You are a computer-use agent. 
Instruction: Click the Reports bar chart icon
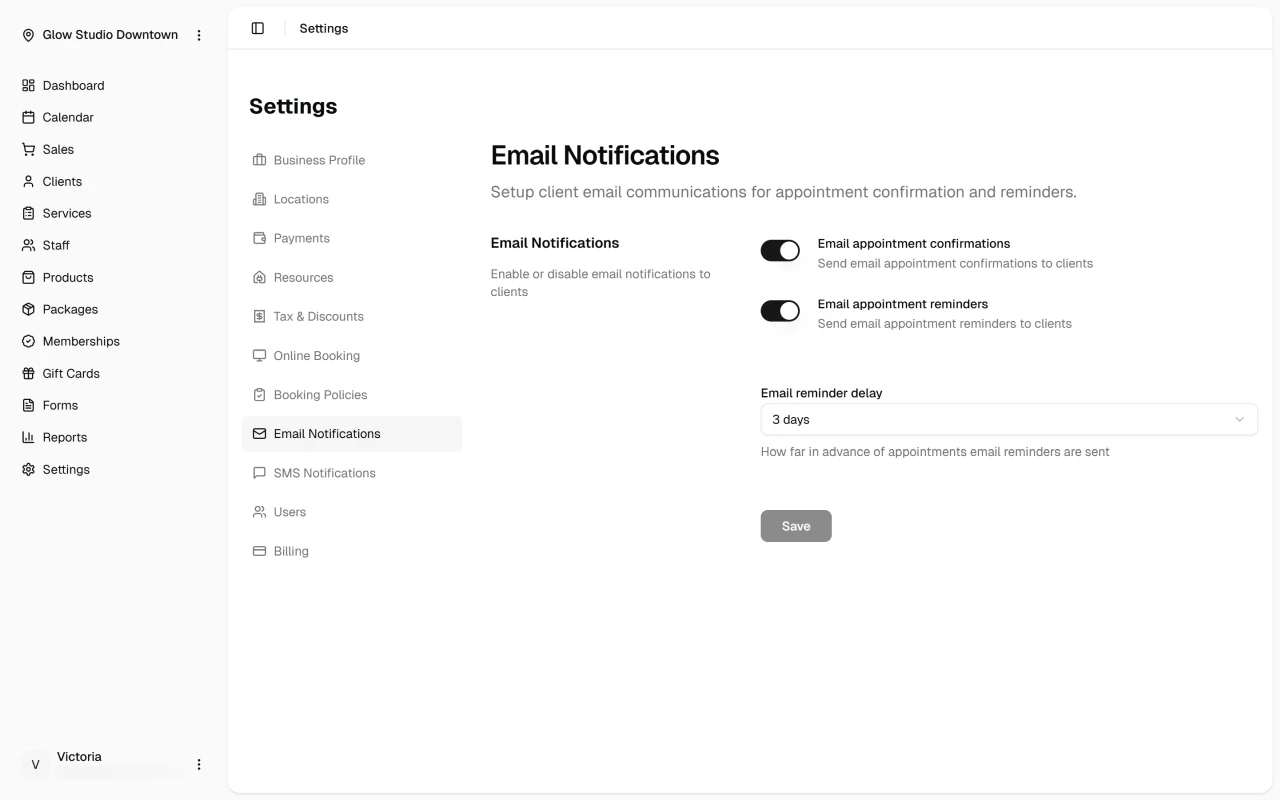[28, 437]
